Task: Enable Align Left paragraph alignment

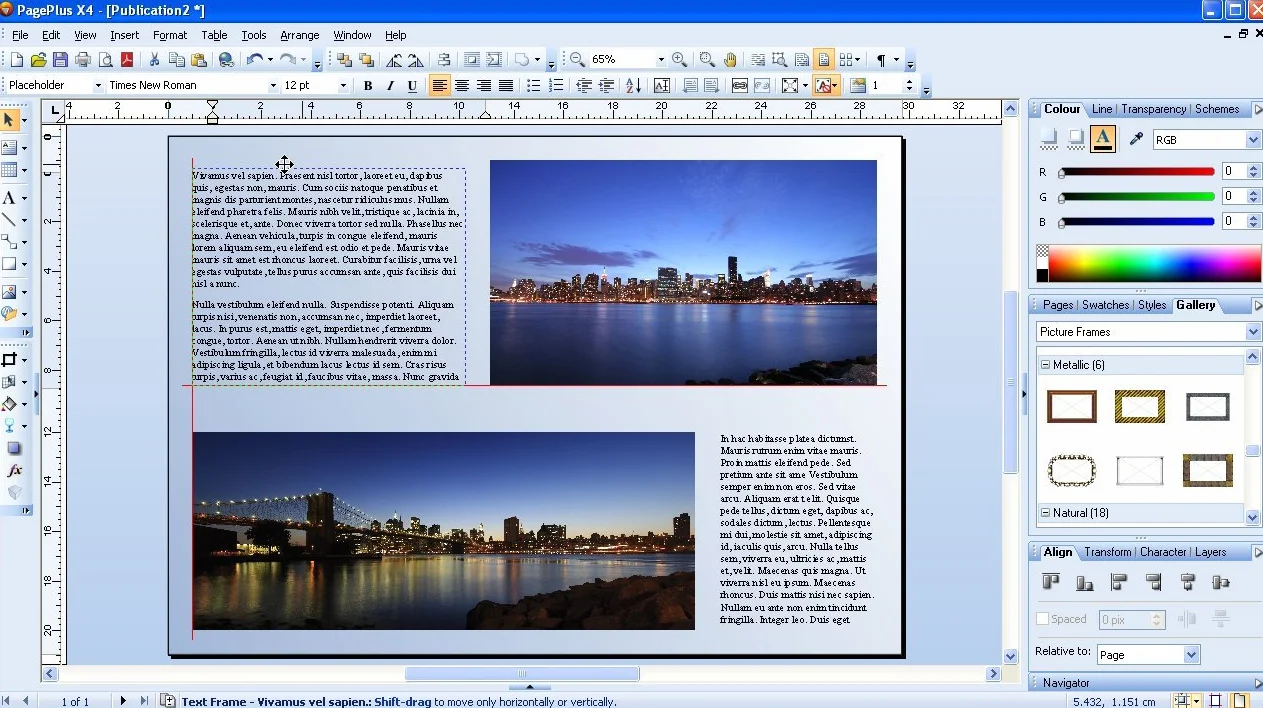Action: [439, 86]
